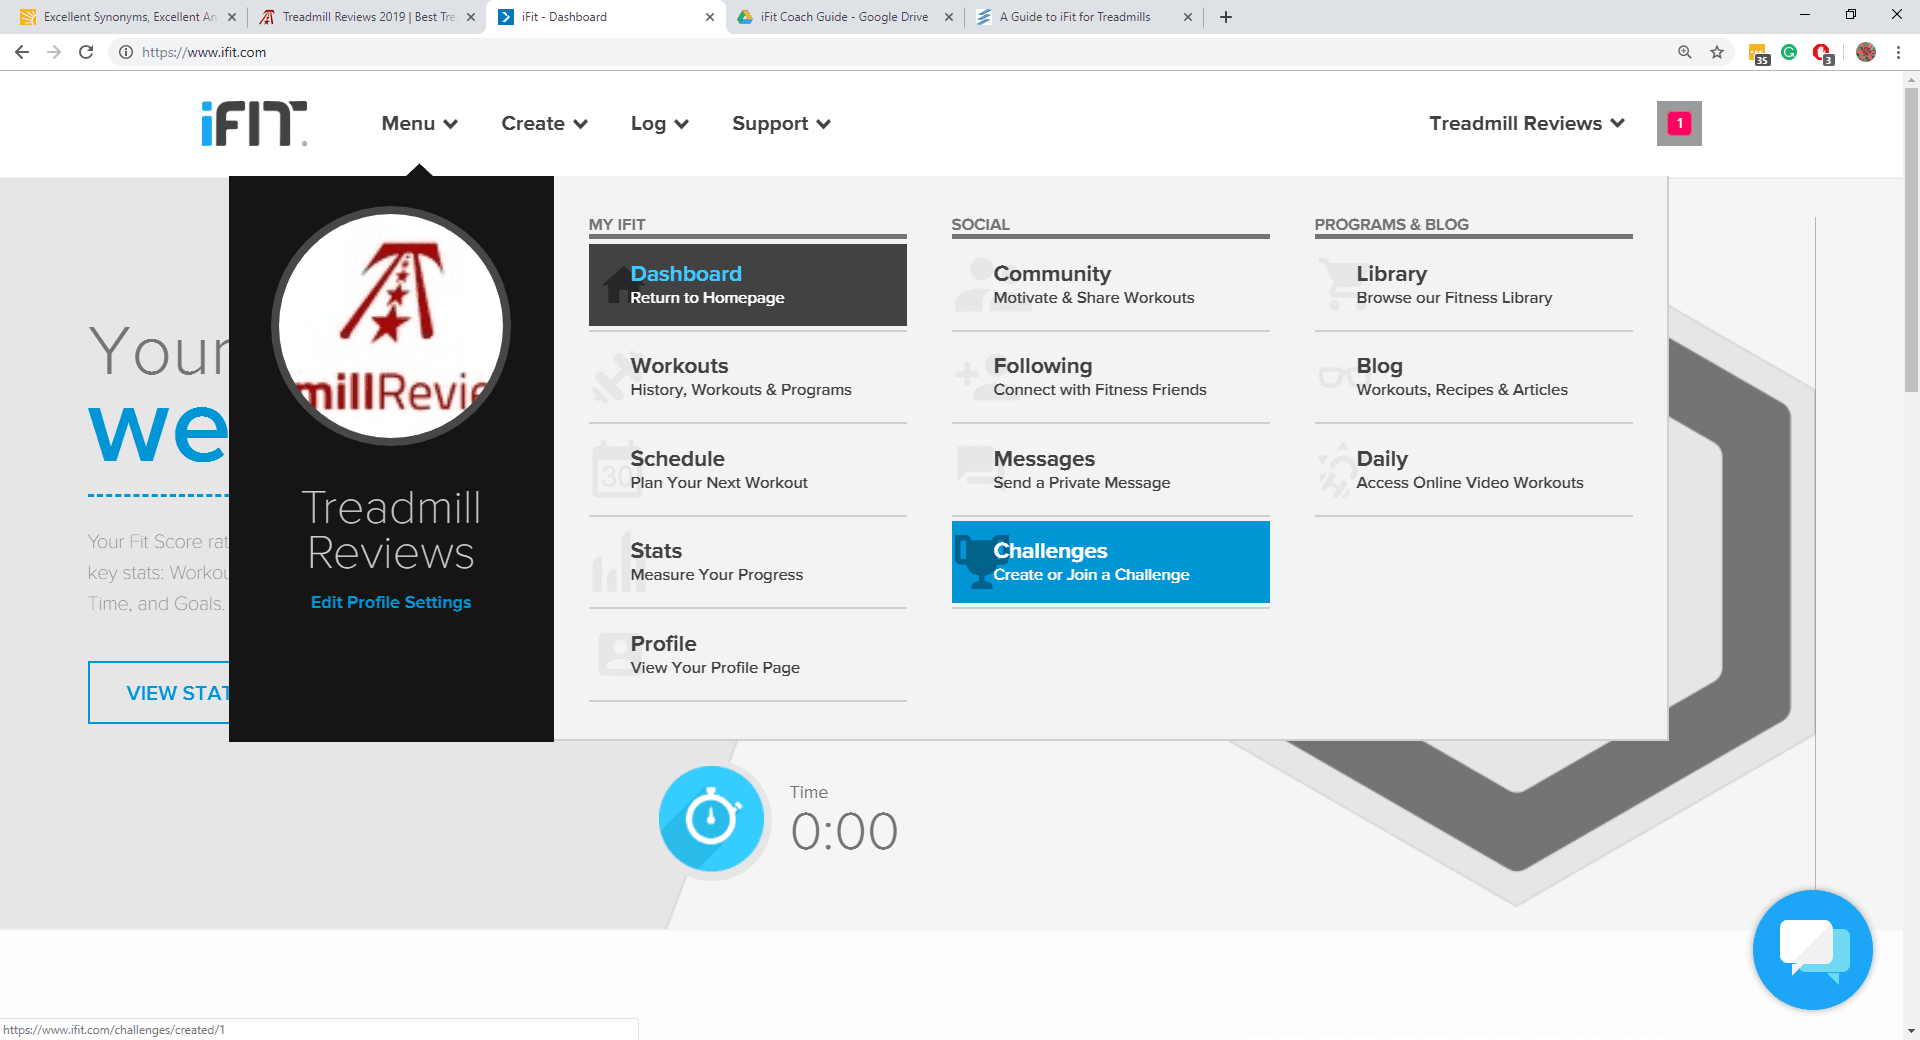Viewport: 1920px width, 1040px height.
Task: Open the Support dropdown menu
Action: [781, 123]
